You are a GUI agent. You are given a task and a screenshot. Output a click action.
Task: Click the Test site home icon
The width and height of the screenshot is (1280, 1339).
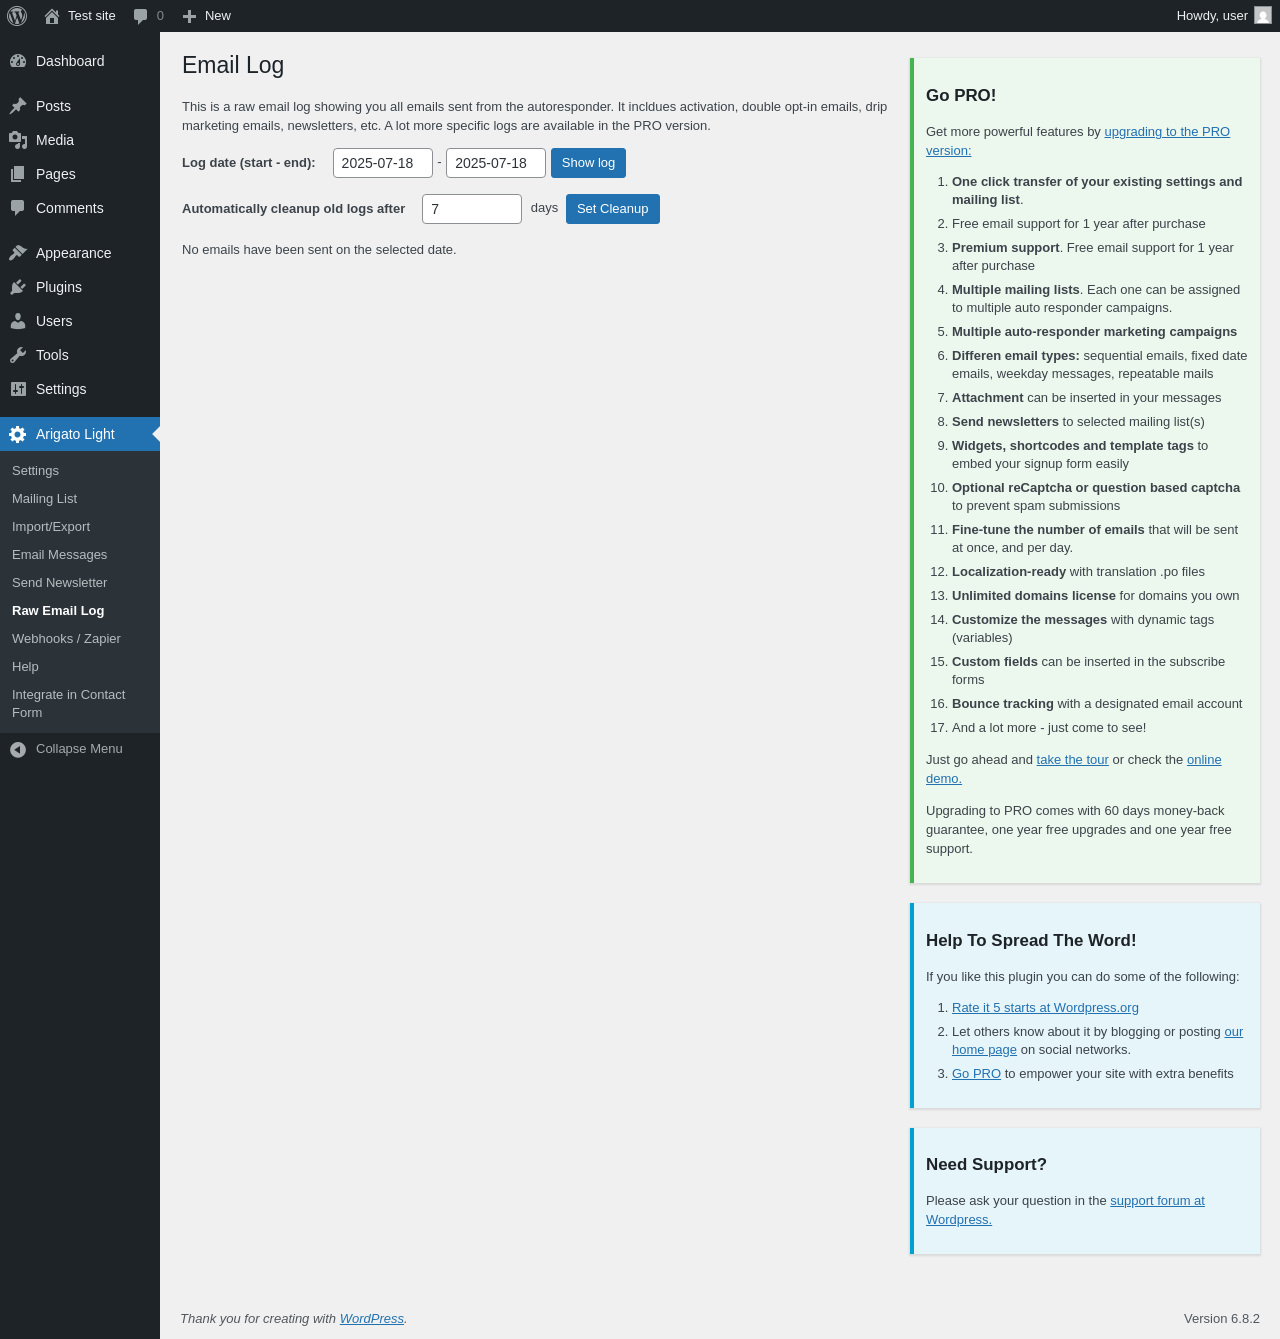pos(52,16)
